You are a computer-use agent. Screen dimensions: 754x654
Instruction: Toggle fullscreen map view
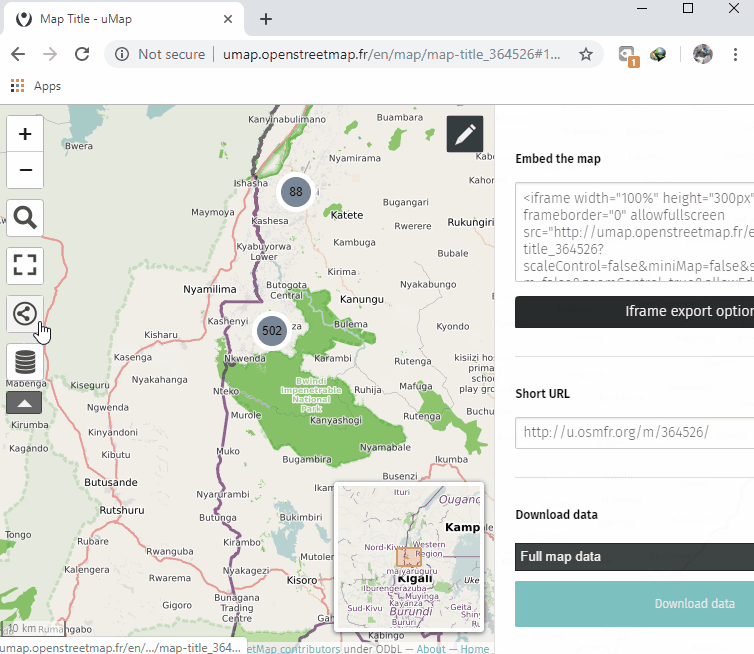coord(25,265)
